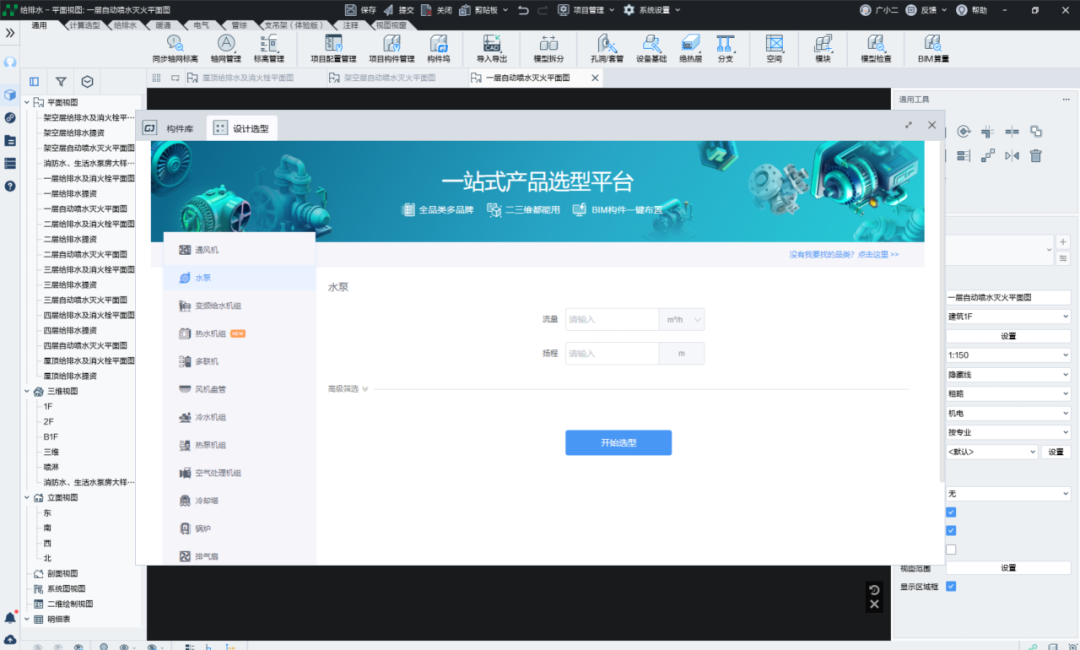The width and height of the screenshot is (1080, 650).
Task: Click the dialog's vertical scrollbar
Action: tap(942, 310)
